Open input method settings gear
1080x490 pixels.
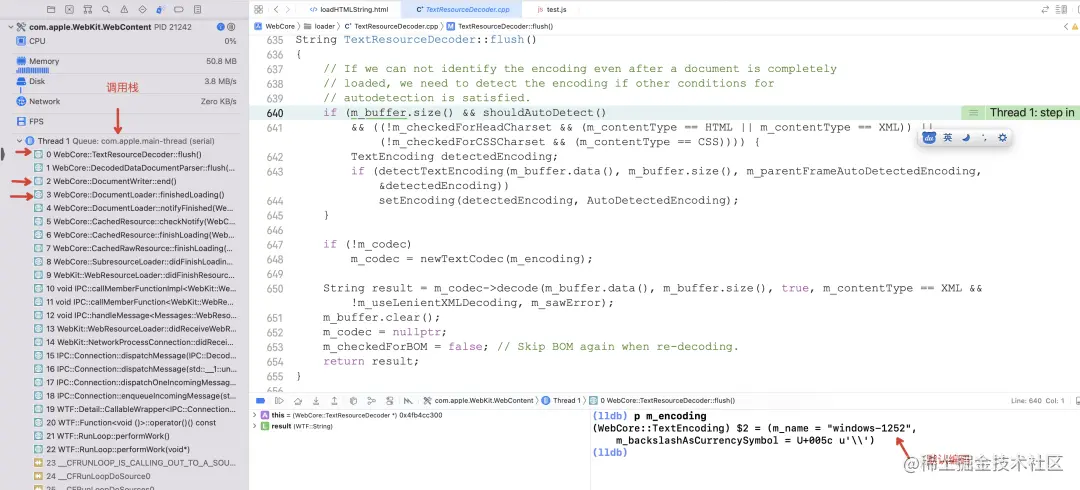(x=1002, y=138)
